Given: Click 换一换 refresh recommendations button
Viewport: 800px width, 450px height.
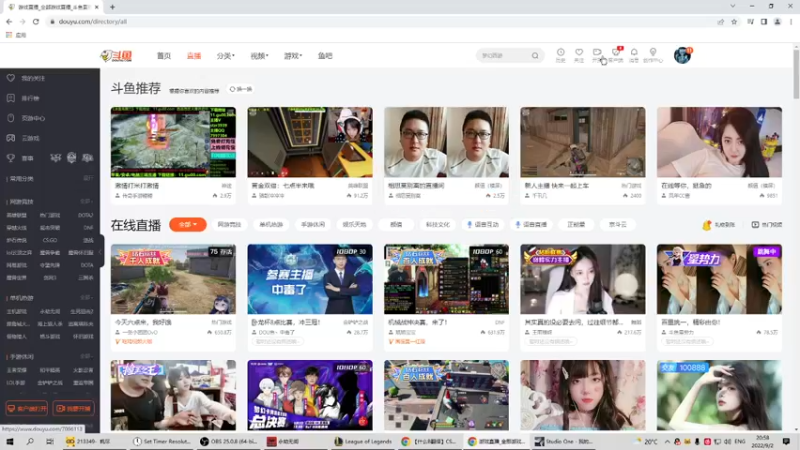Looking at the screenshot, I should (x=241, y=89).
